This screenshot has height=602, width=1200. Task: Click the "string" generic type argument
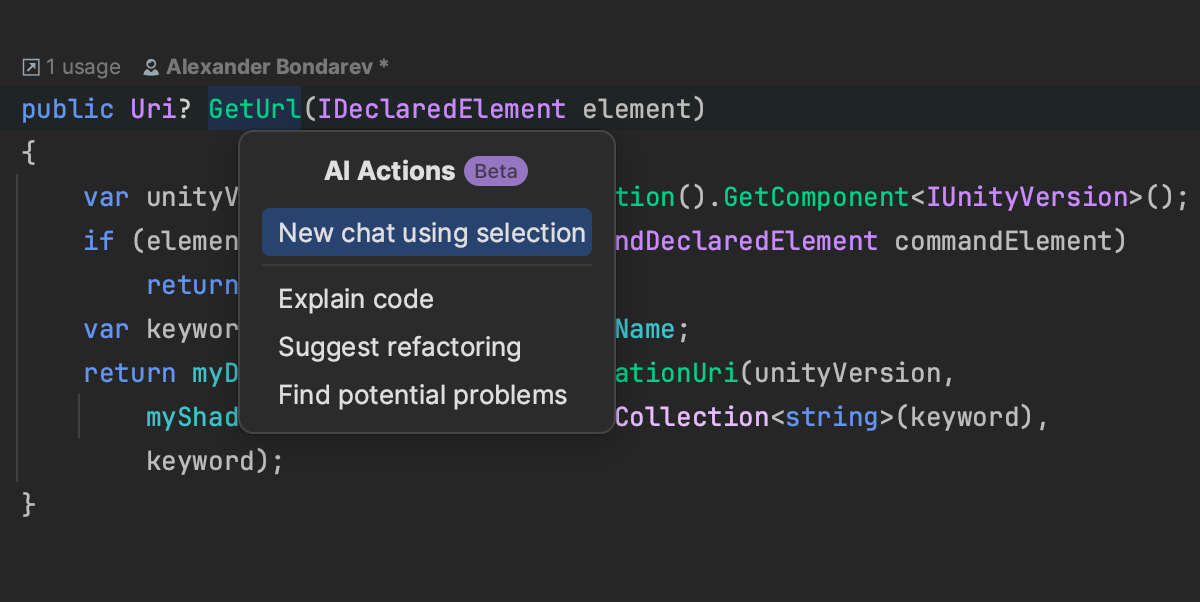point(832,417)
